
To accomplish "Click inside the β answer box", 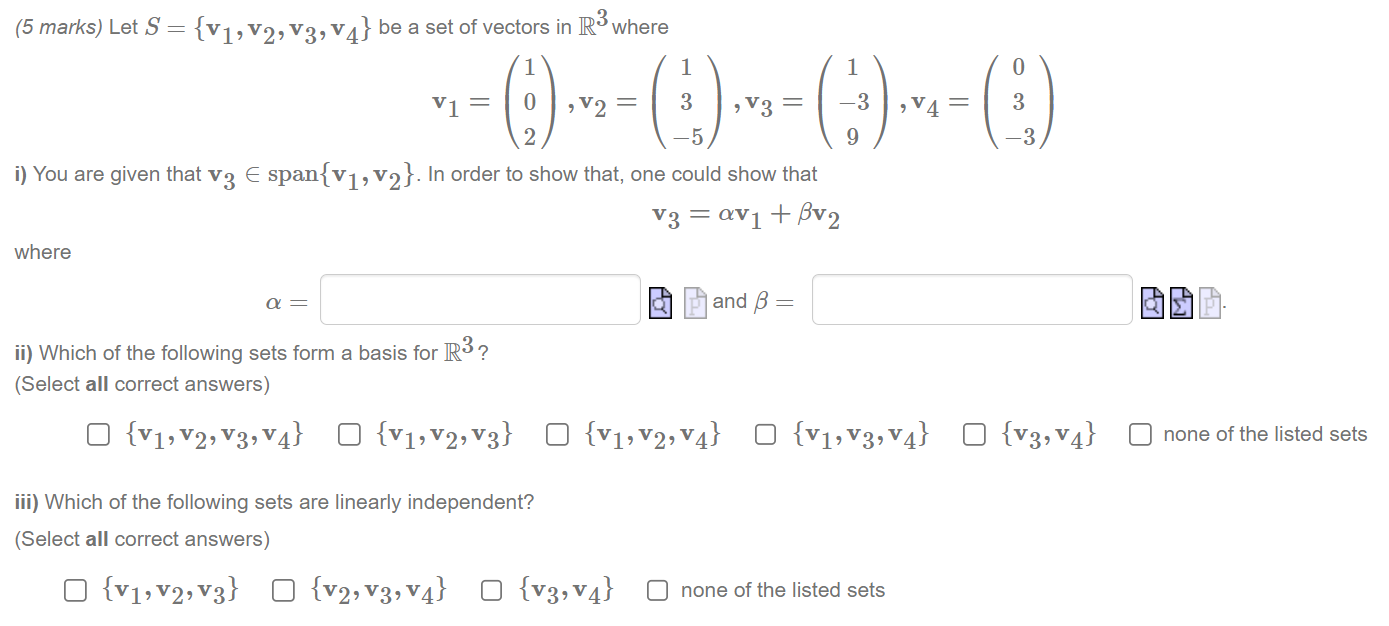I will (x=971, y=299).
